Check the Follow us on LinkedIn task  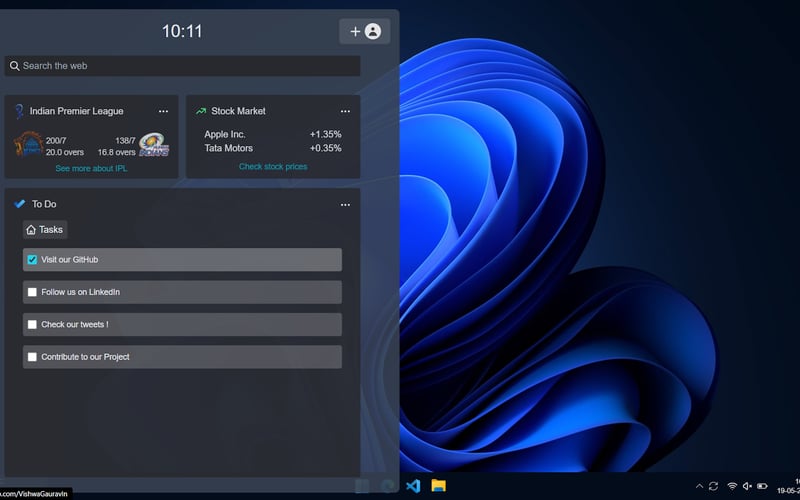coord(32,292)
